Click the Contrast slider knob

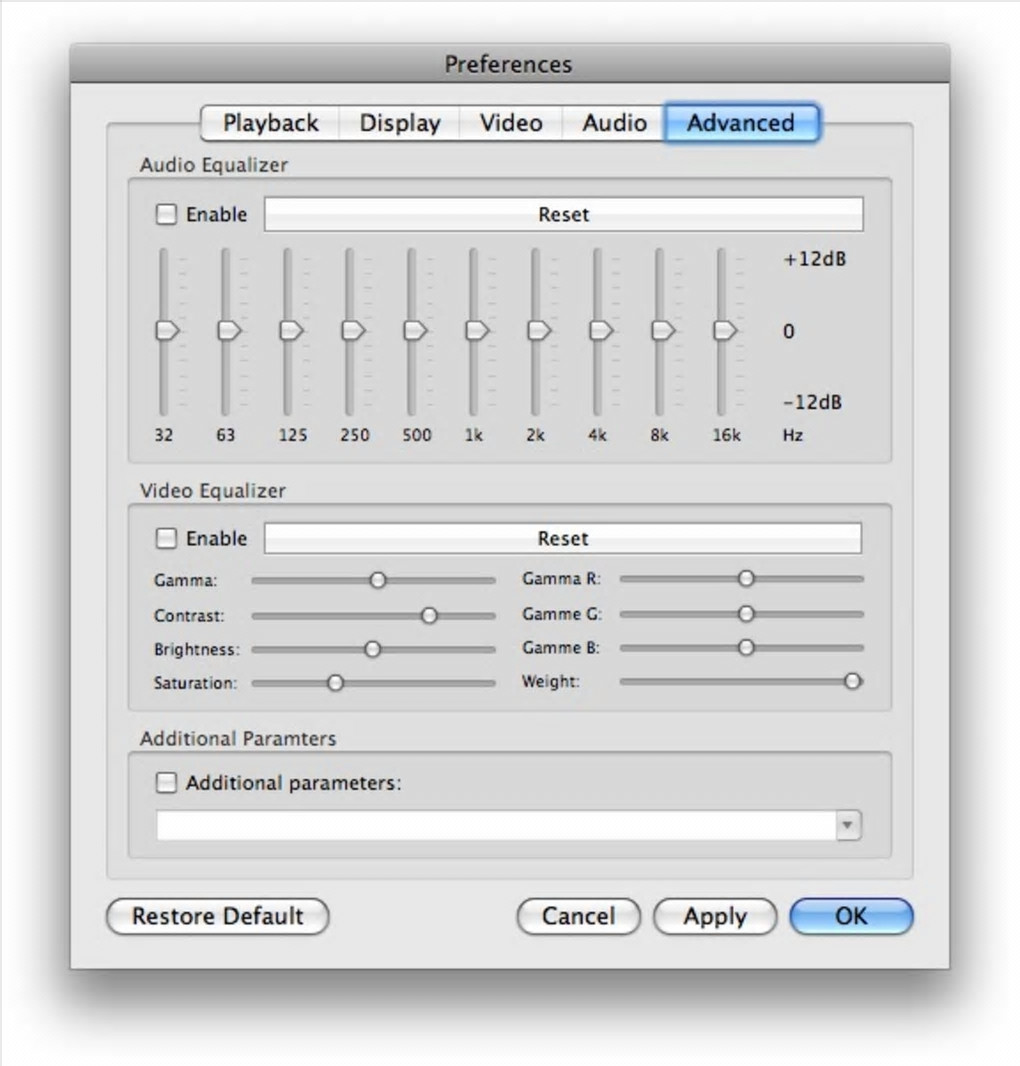(429, 615)
